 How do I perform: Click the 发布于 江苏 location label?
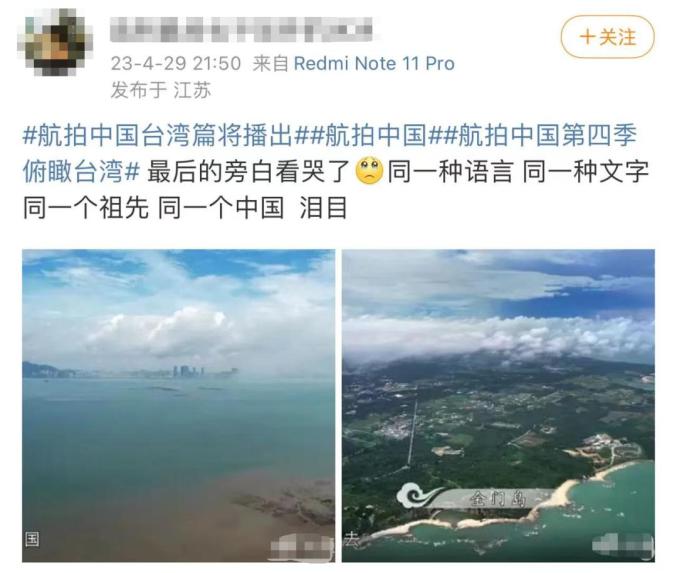[x=160, y=90]
